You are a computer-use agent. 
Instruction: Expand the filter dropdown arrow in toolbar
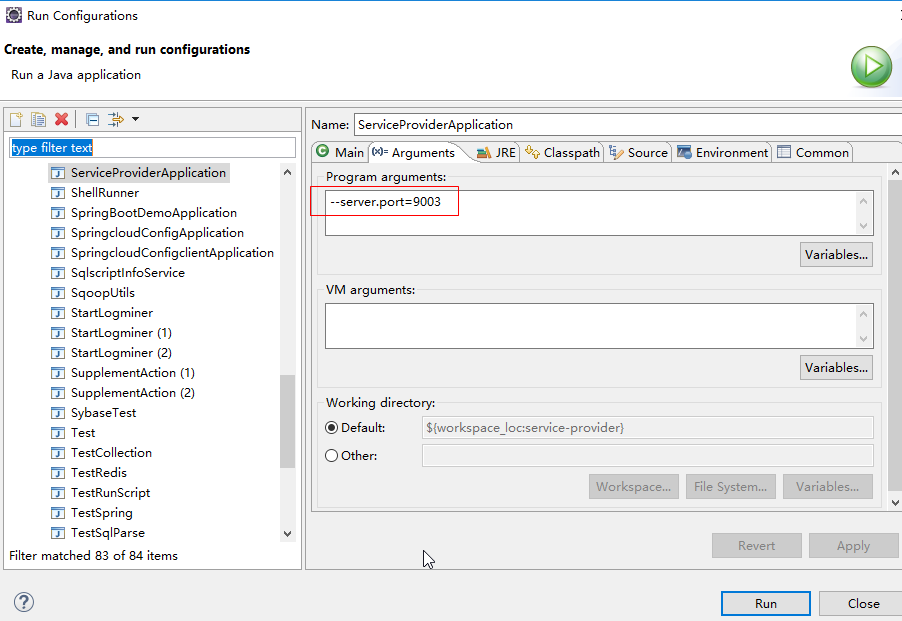click(135, 119)
